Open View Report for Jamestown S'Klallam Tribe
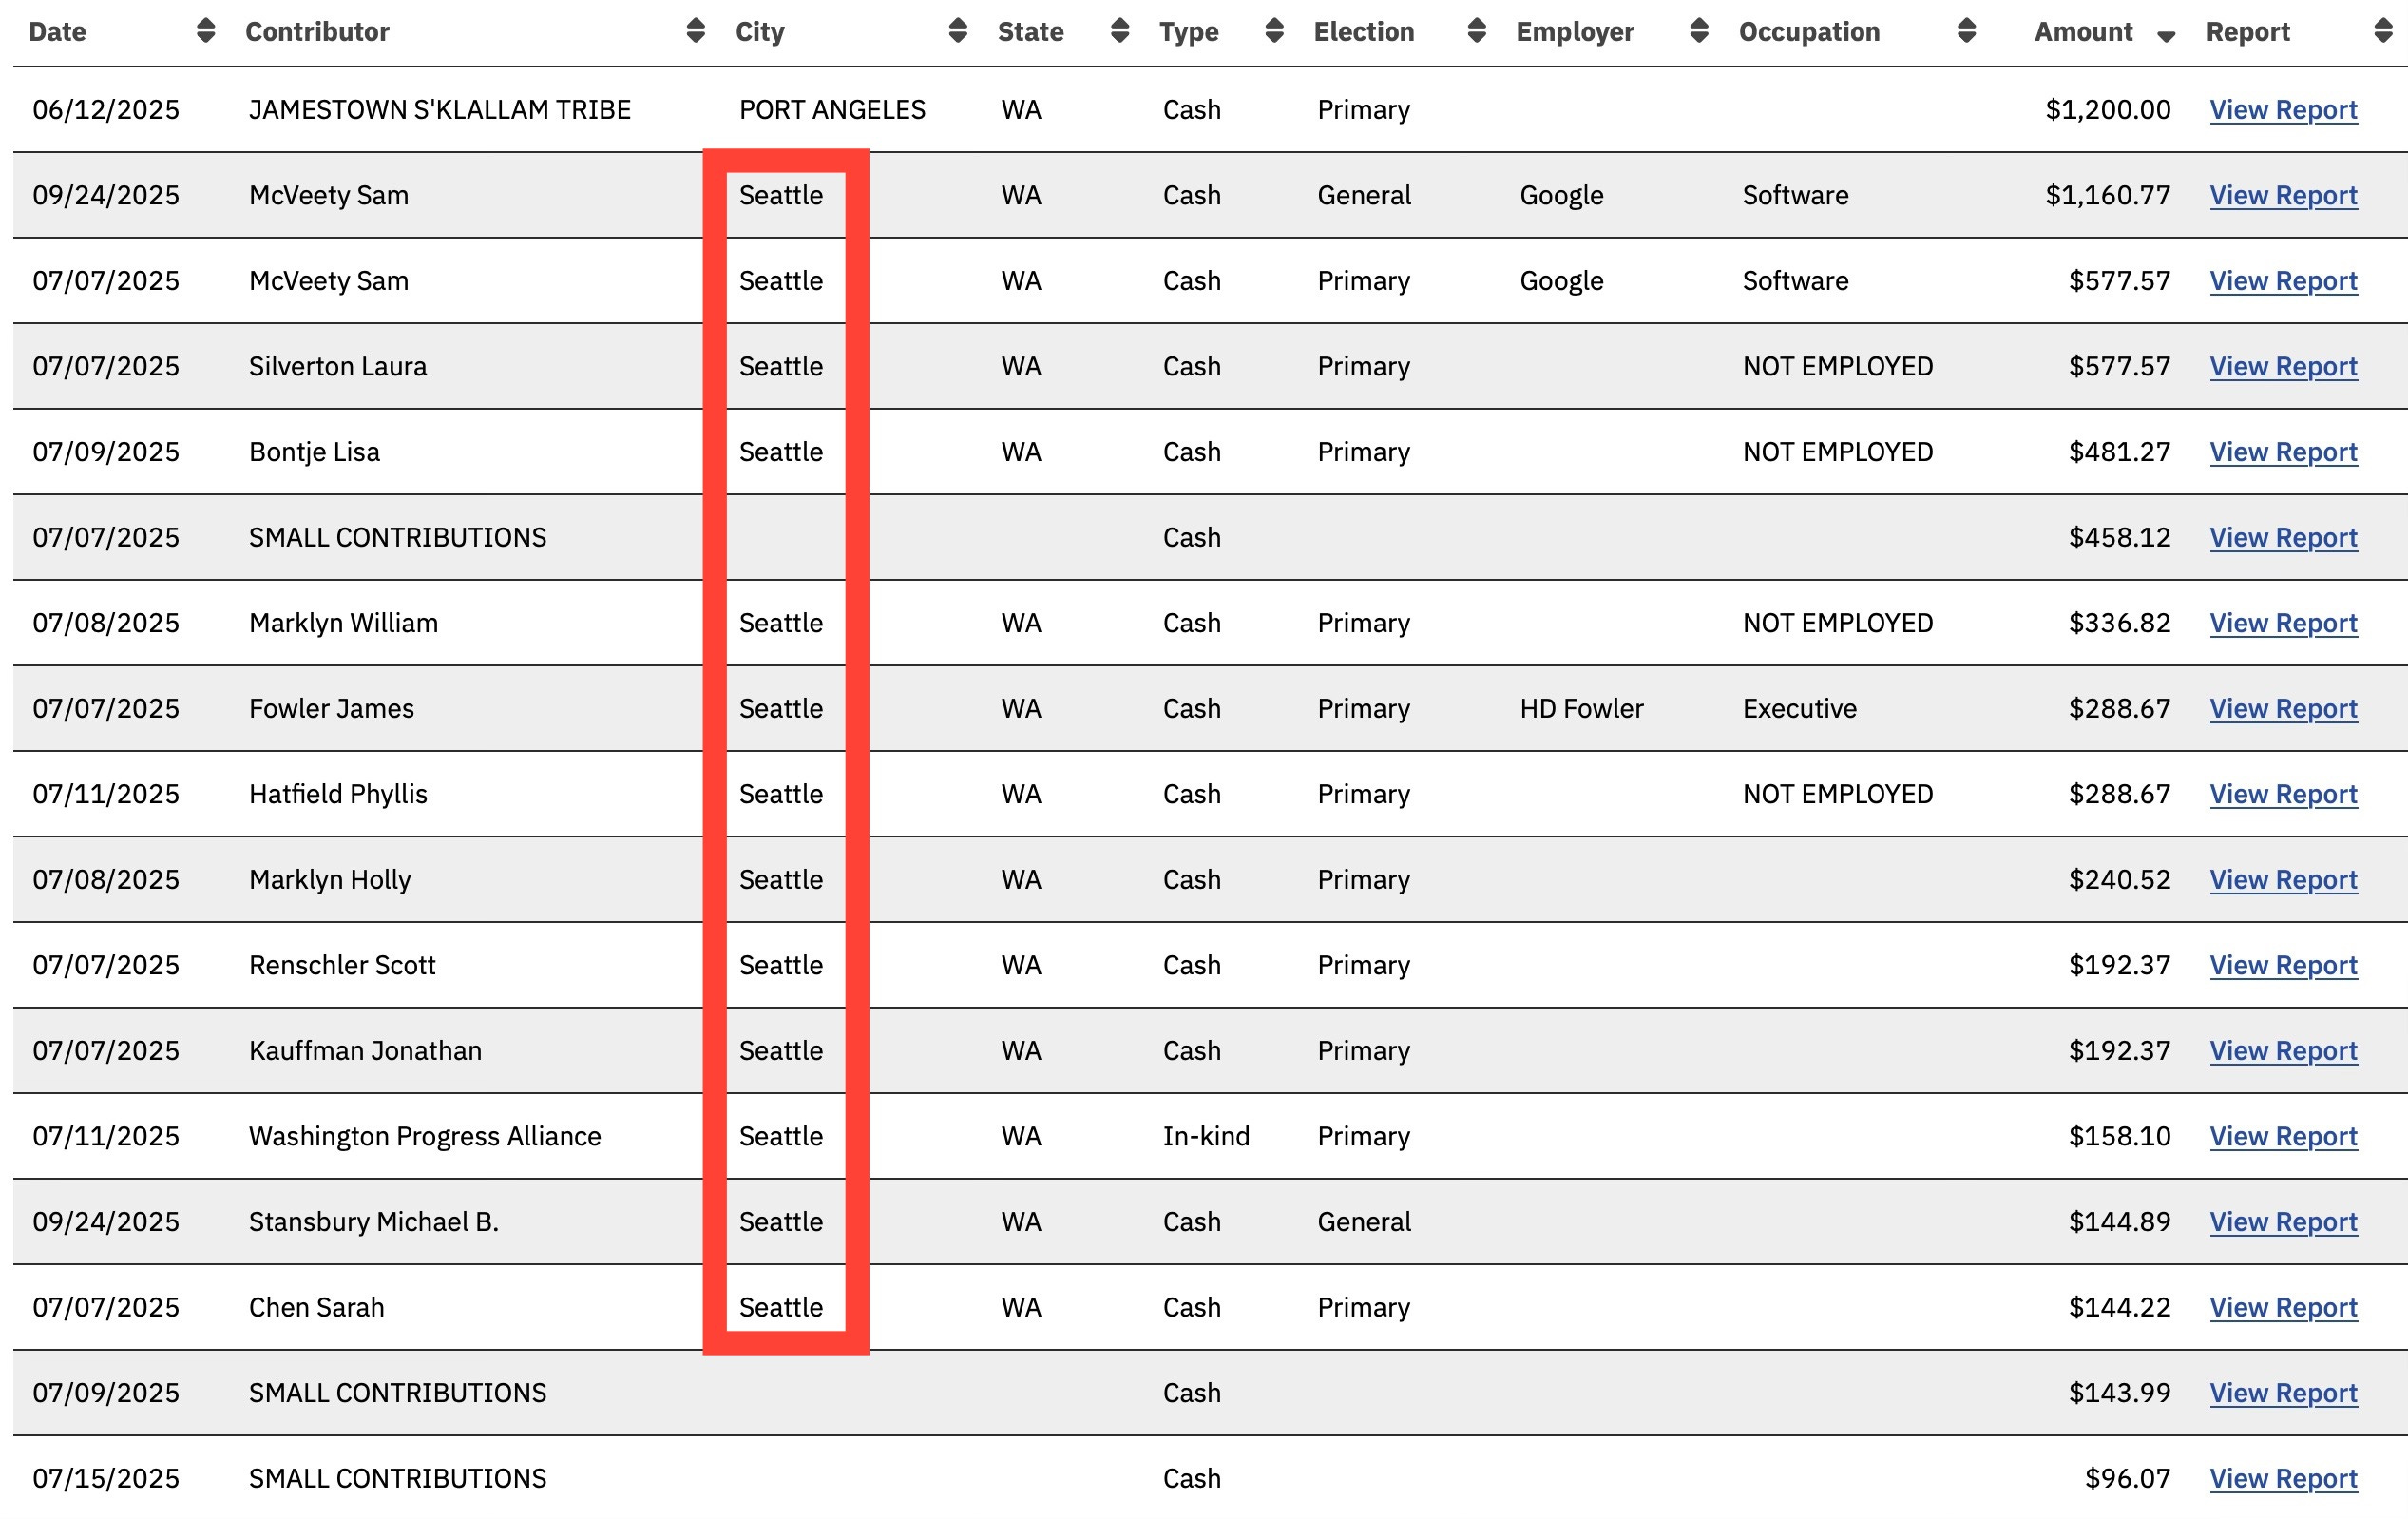Image resolution: width=2408 pixels, height=1519 pixels. click(2283, 110)
